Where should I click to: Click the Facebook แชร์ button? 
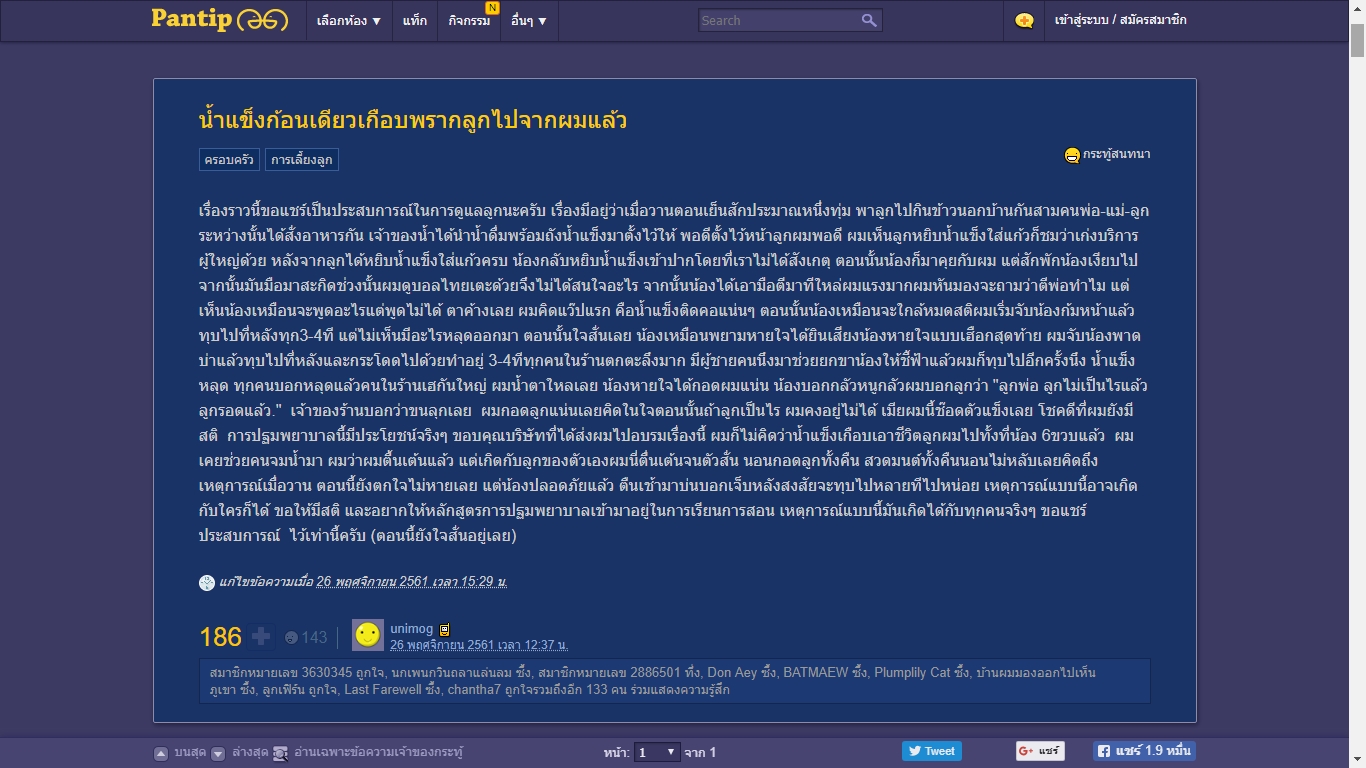coord(1143,751)
